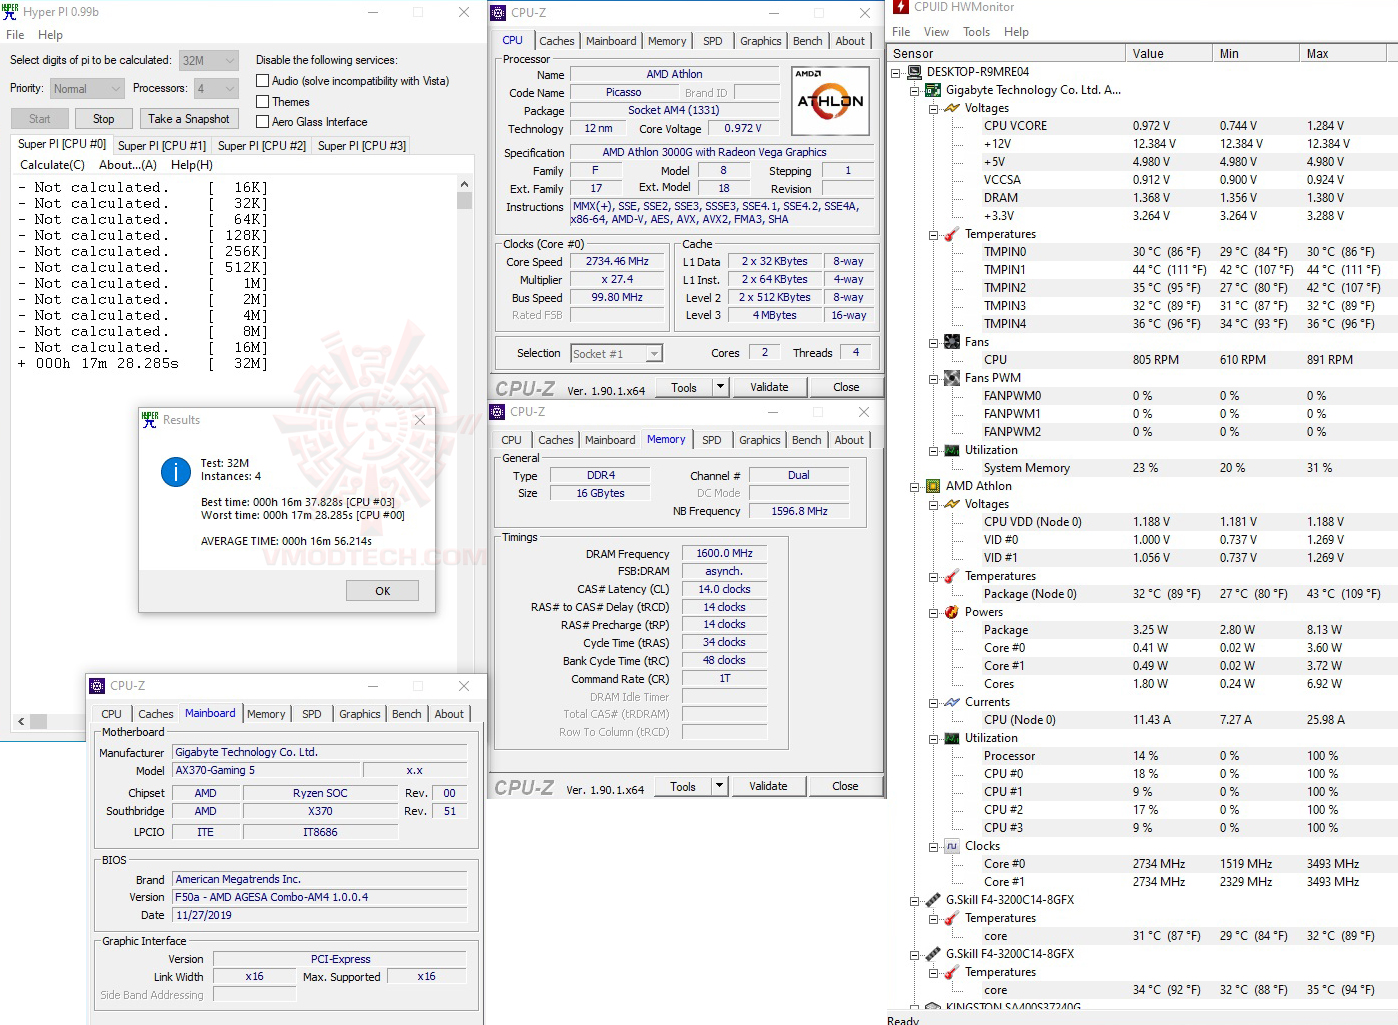
Task: Click Take a Snapshot button
Action: 189,119
